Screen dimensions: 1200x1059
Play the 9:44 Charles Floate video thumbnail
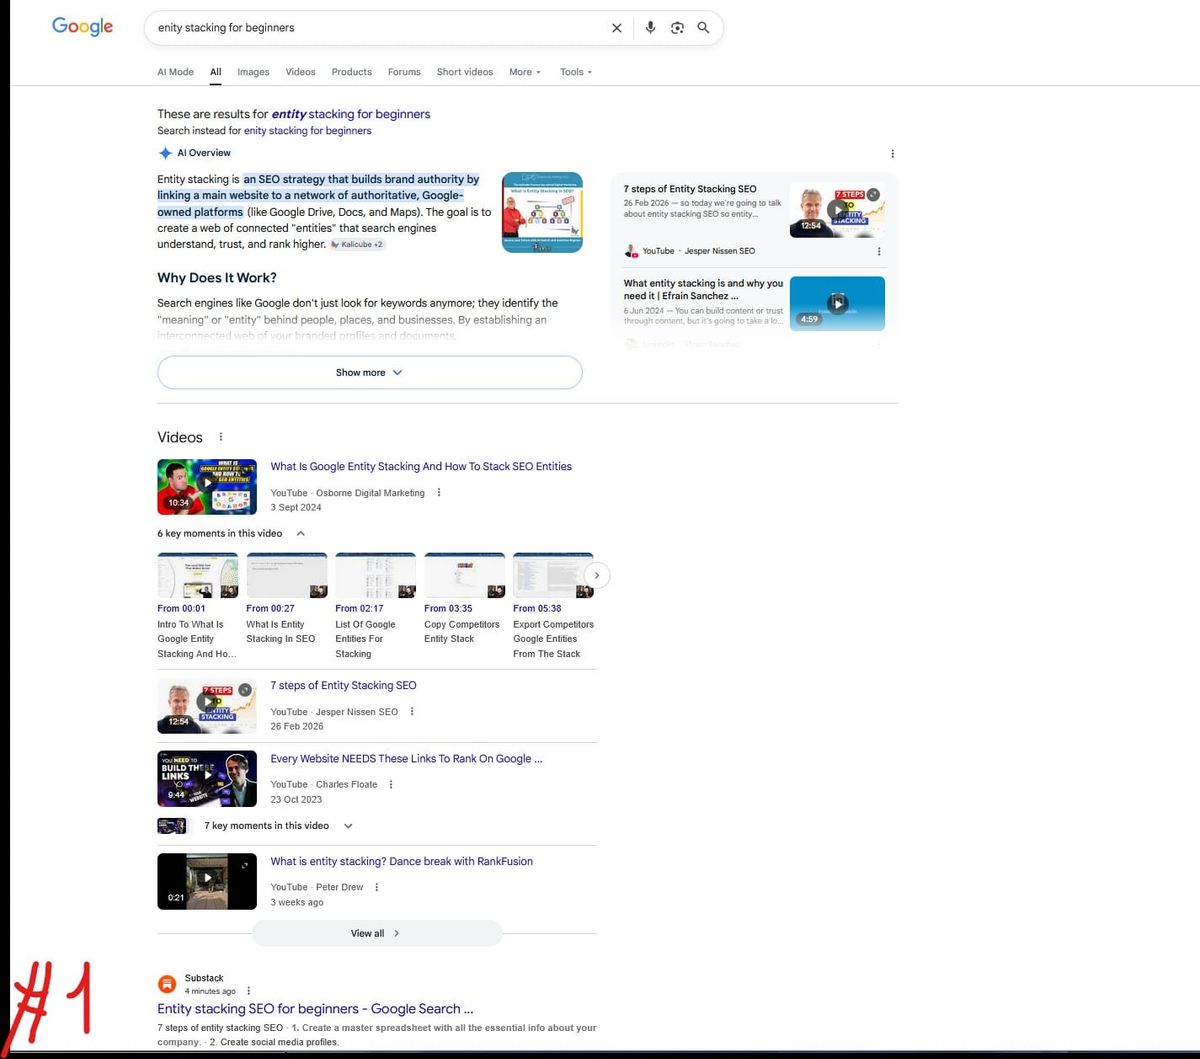click(x=207, y=778)
